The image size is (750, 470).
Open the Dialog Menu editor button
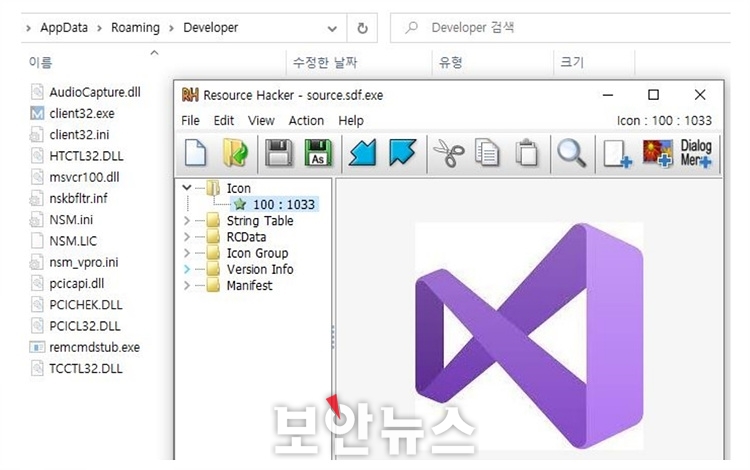tap(696, 153)
